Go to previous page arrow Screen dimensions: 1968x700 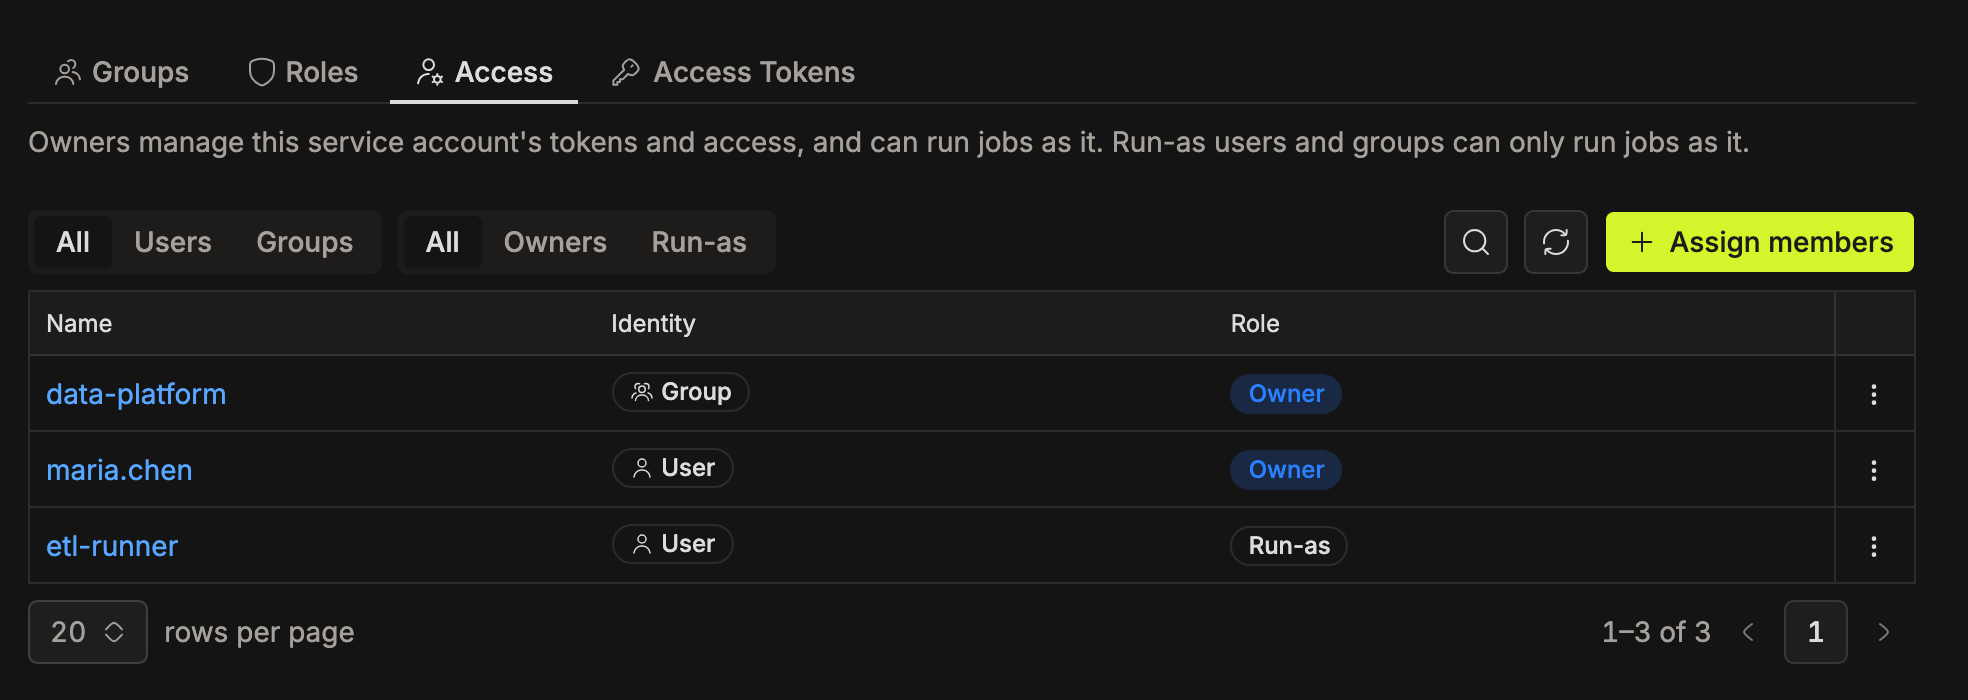(x=1748, y=632)
